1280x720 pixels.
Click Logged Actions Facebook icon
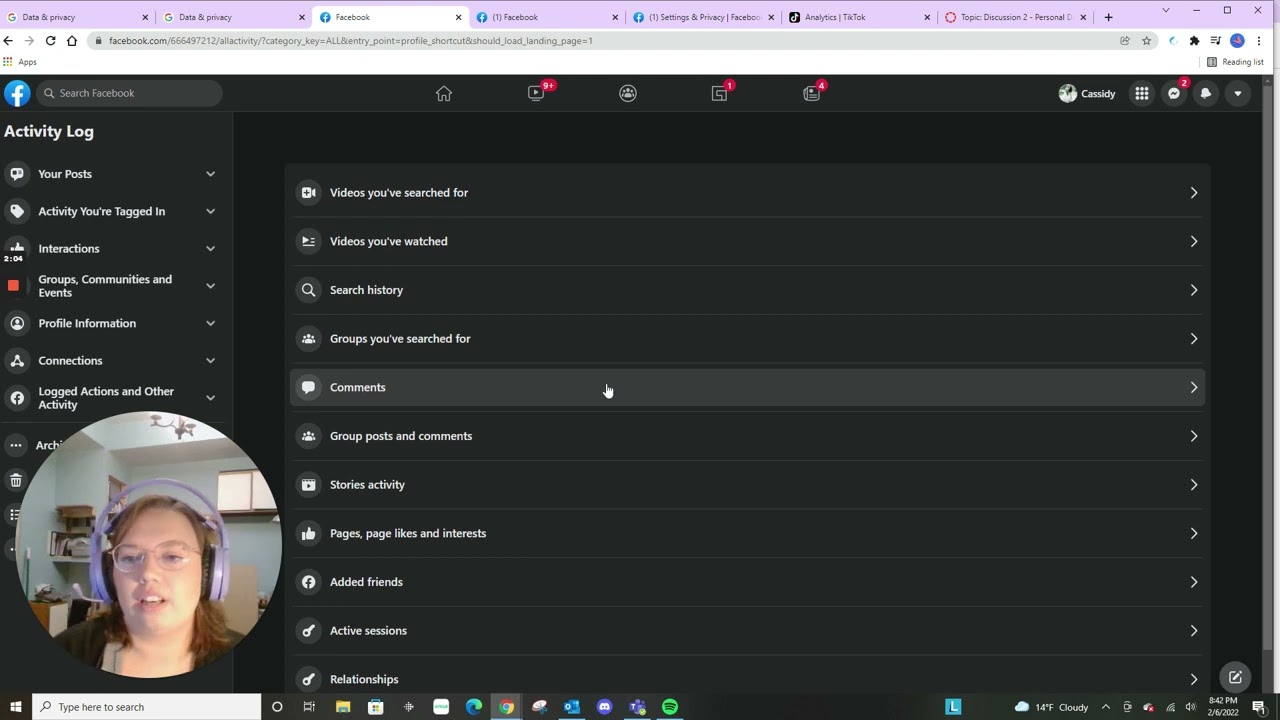(x=17, y=398)
